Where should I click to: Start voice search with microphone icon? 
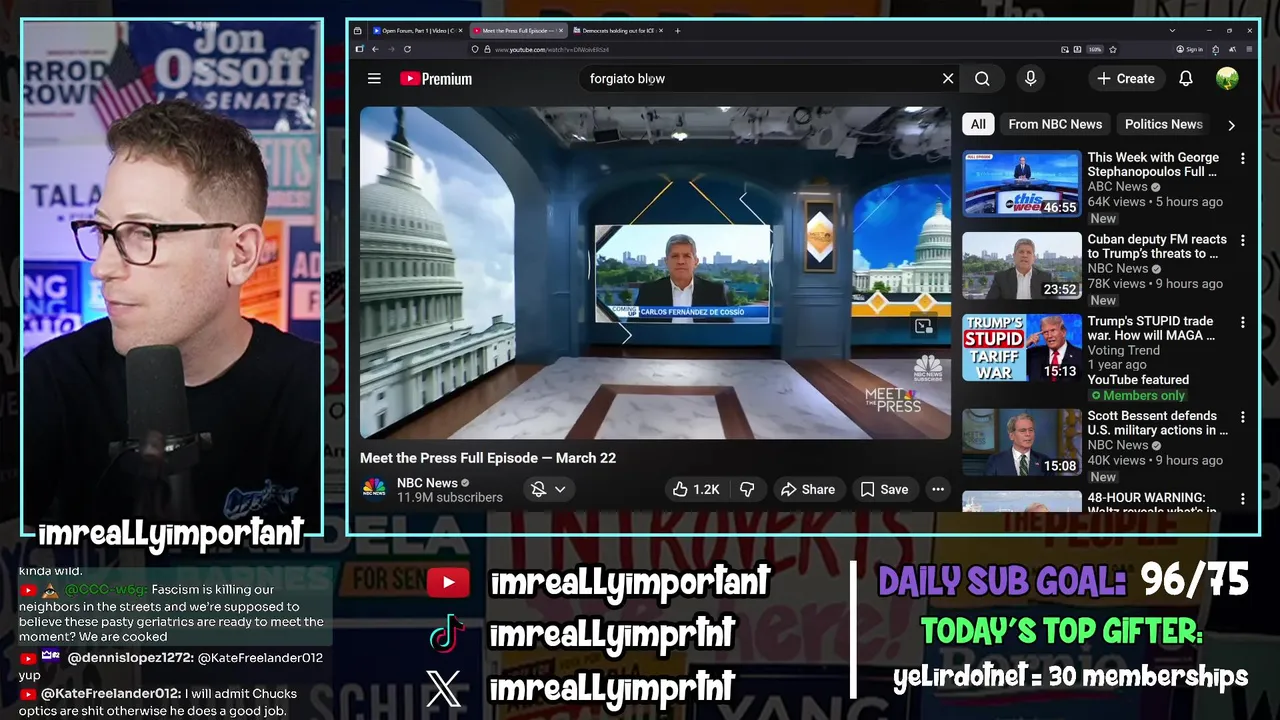pyautogui.click(x=1030, y=79)
